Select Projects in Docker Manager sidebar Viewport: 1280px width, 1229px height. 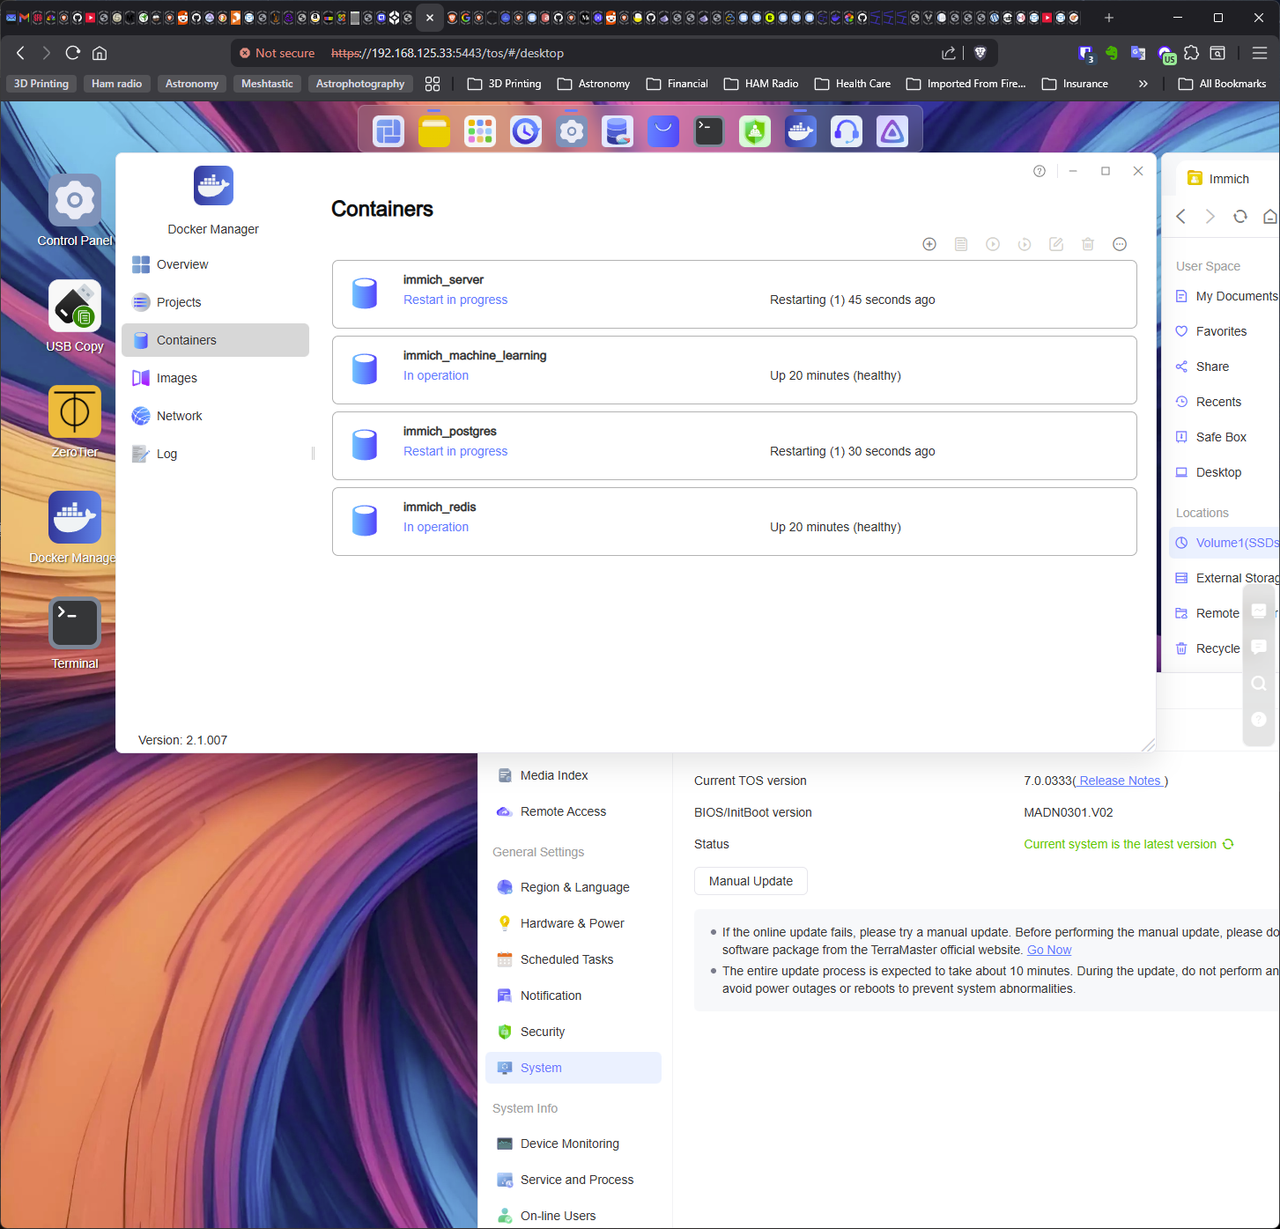click(215, 302)
